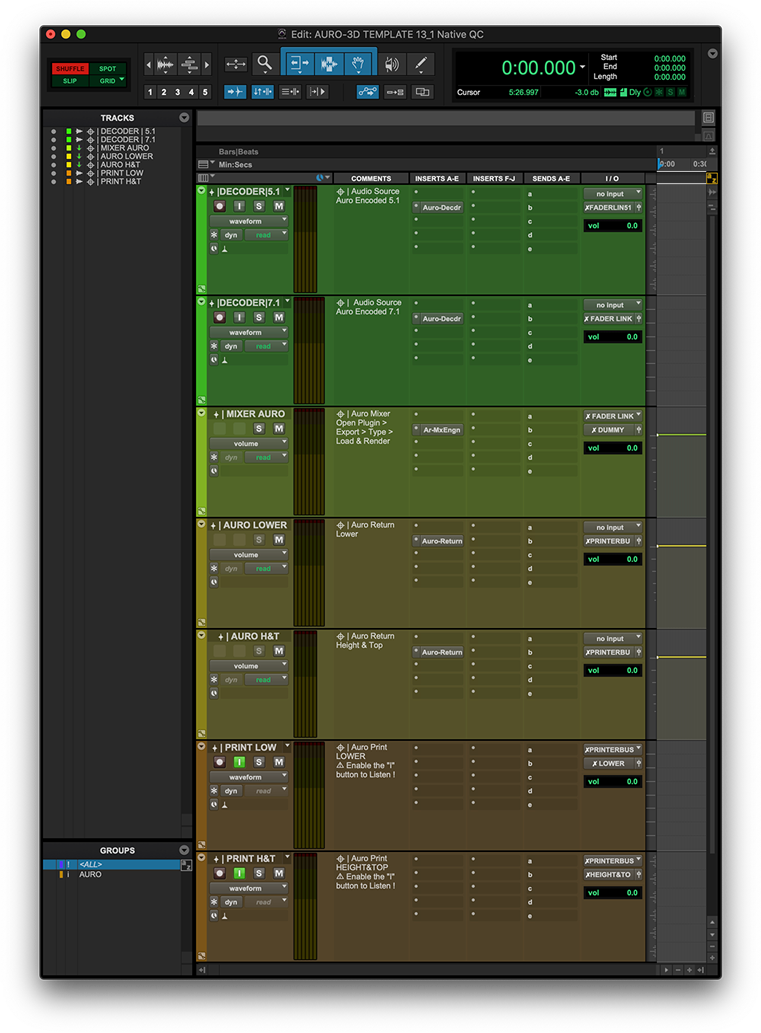This screenshot has width=761, height=1033.
Task: Record-enable the DECODER|7.1 track
Action: pyautogui.click(x=219, y=317)
